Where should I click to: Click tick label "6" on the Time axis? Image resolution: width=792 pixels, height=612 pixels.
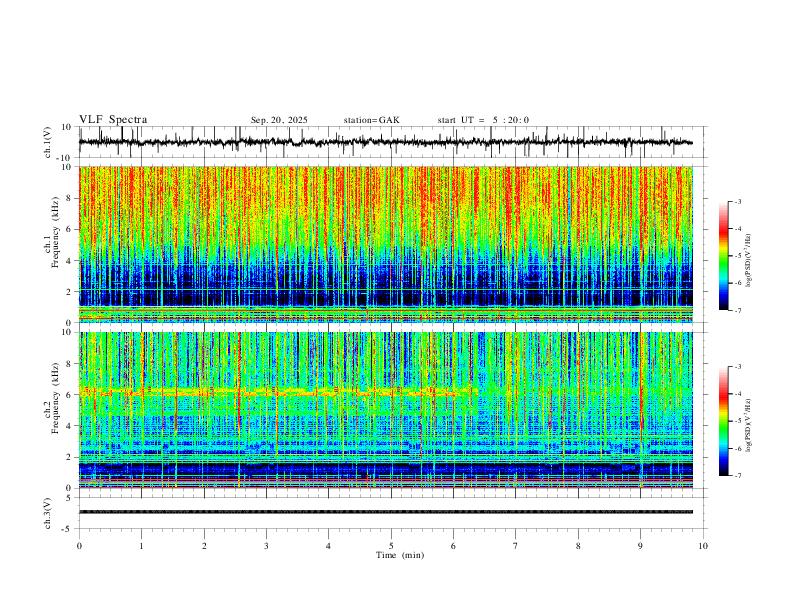(x=453, y=546)
